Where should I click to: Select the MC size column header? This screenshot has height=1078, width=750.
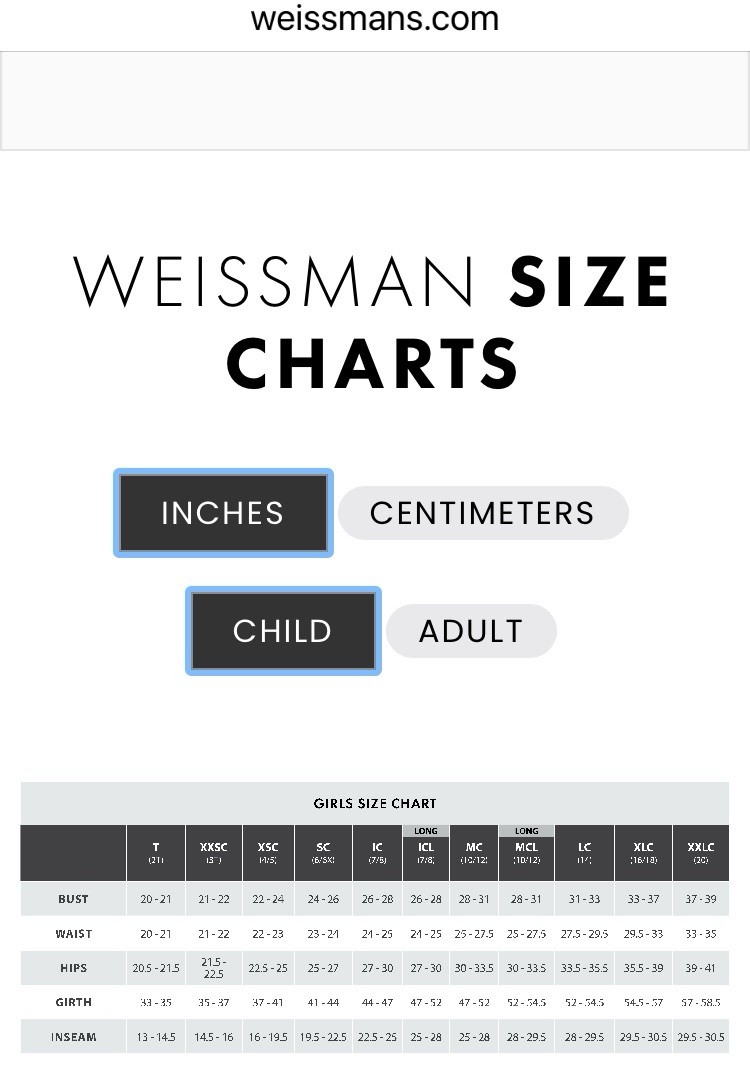[474, 852]
